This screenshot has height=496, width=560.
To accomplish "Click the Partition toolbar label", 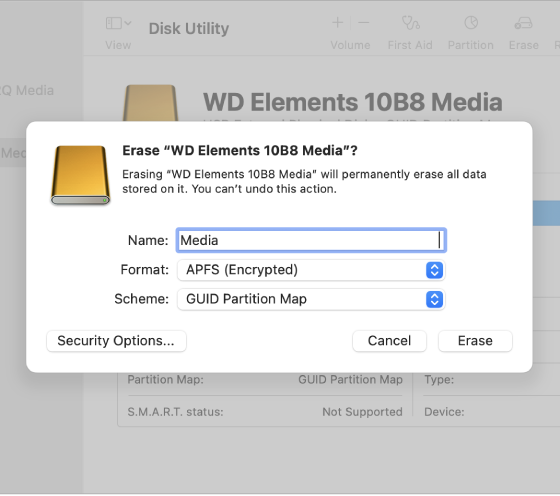I will tap(471, 45).
